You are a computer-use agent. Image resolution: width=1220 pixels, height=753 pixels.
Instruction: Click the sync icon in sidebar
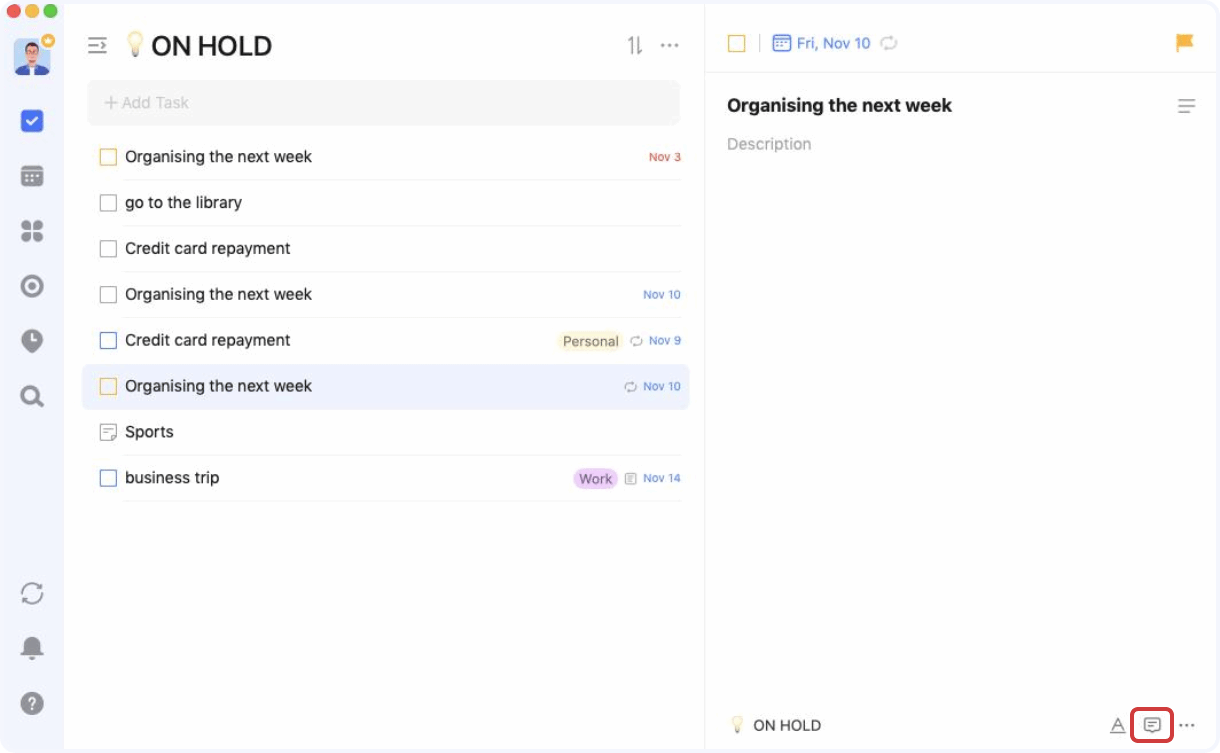(x=32, y=593)
